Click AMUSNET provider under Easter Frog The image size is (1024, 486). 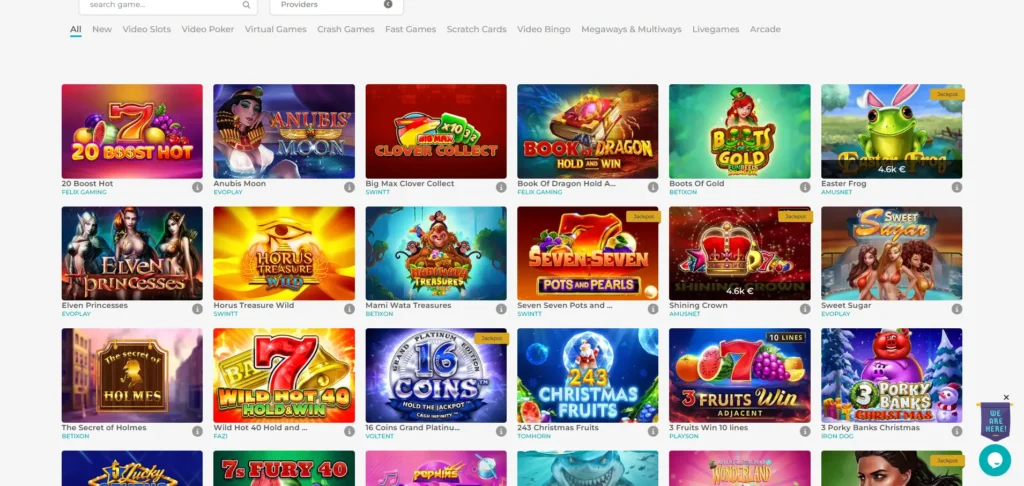[x=837, y=192]
